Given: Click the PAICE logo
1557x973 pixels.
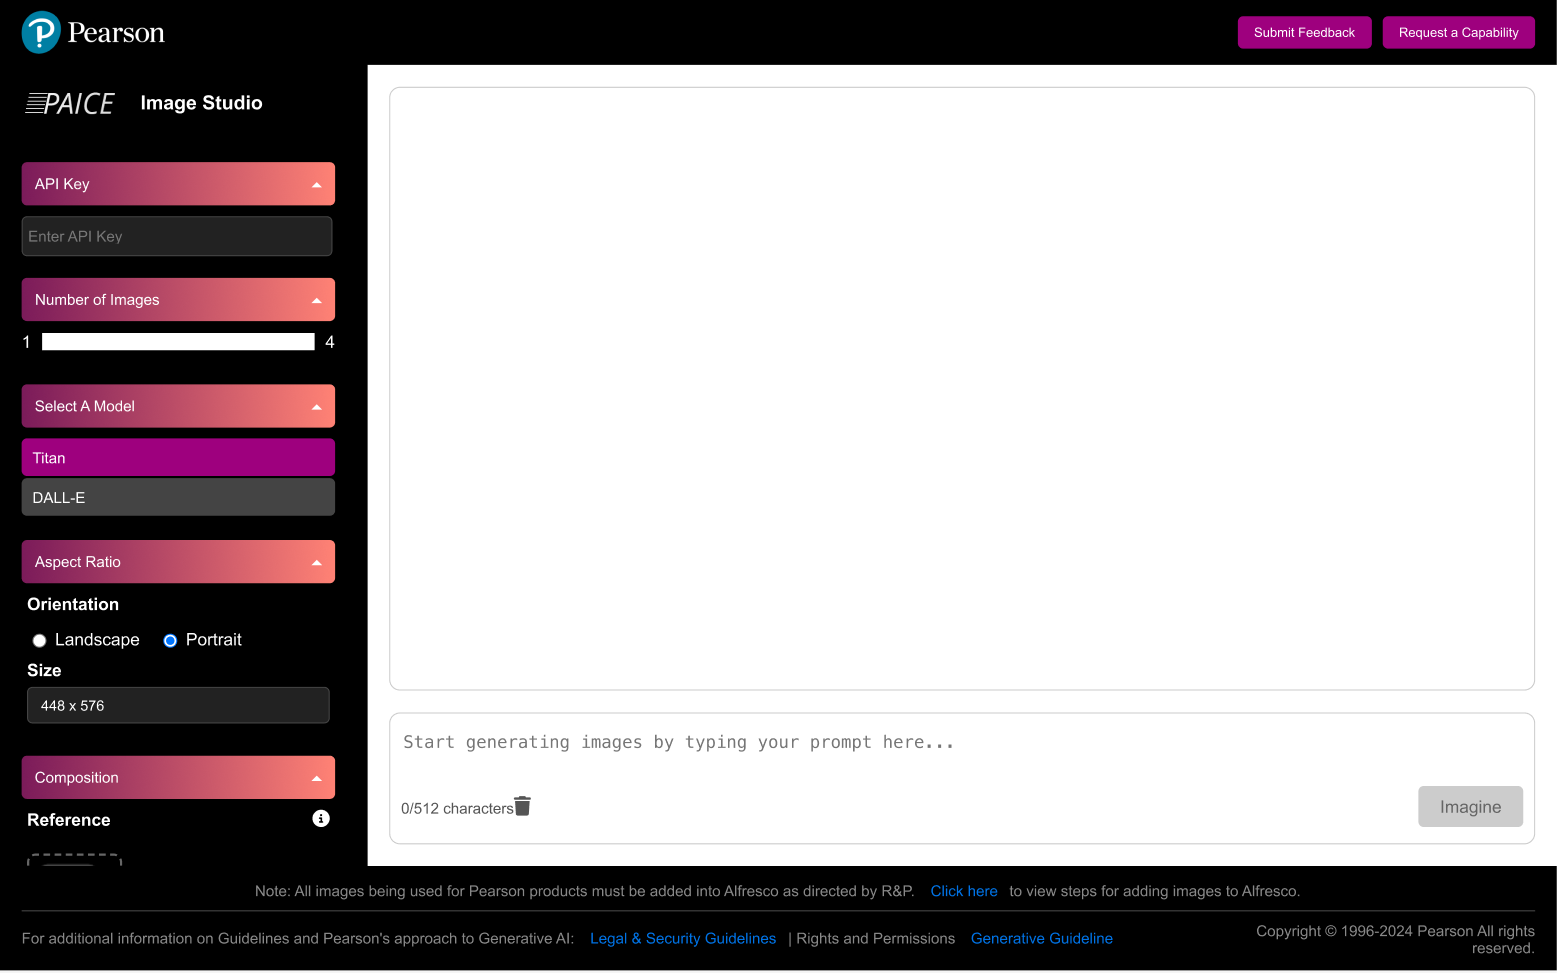Looking at the screenshot, I should [70, 103].
